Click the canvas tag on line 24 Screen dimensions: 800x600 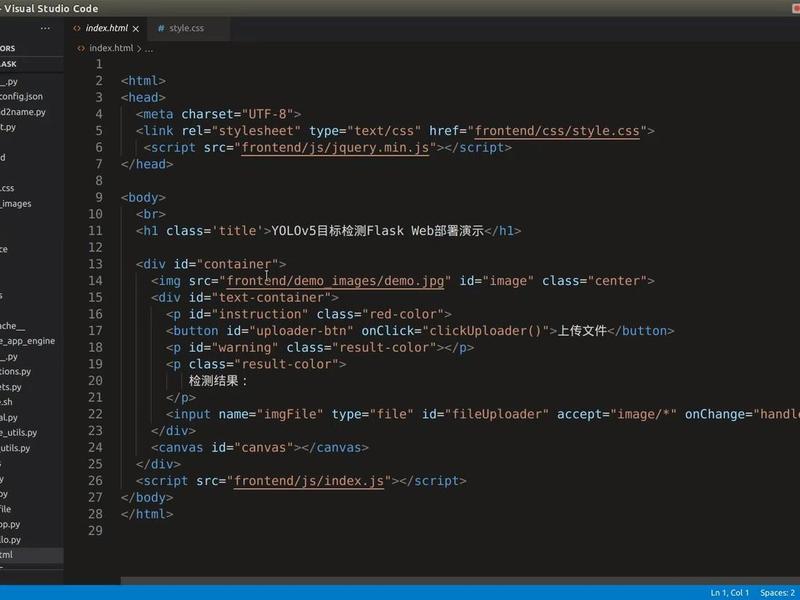pyautogui.click(x=181, y=448)
